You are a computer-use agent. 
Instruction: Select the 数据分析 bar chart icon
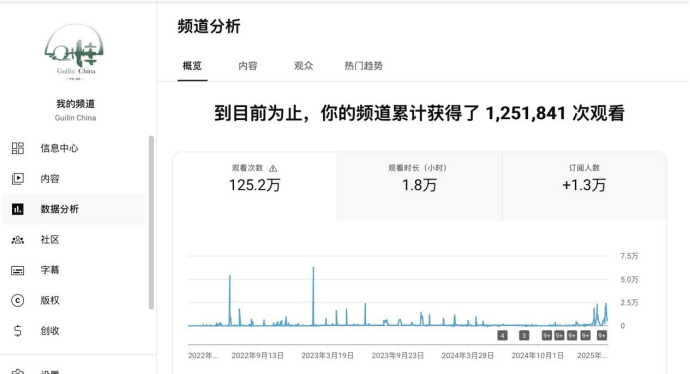click(18, 209)
